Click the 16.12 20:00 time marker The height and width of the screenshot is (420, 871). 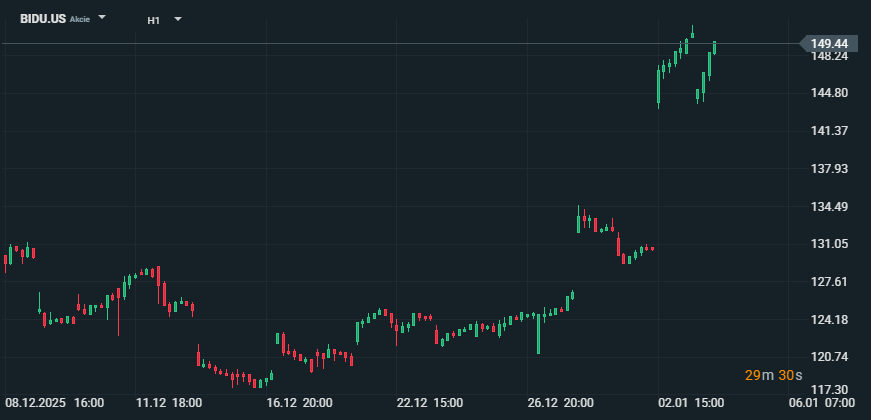299,403
